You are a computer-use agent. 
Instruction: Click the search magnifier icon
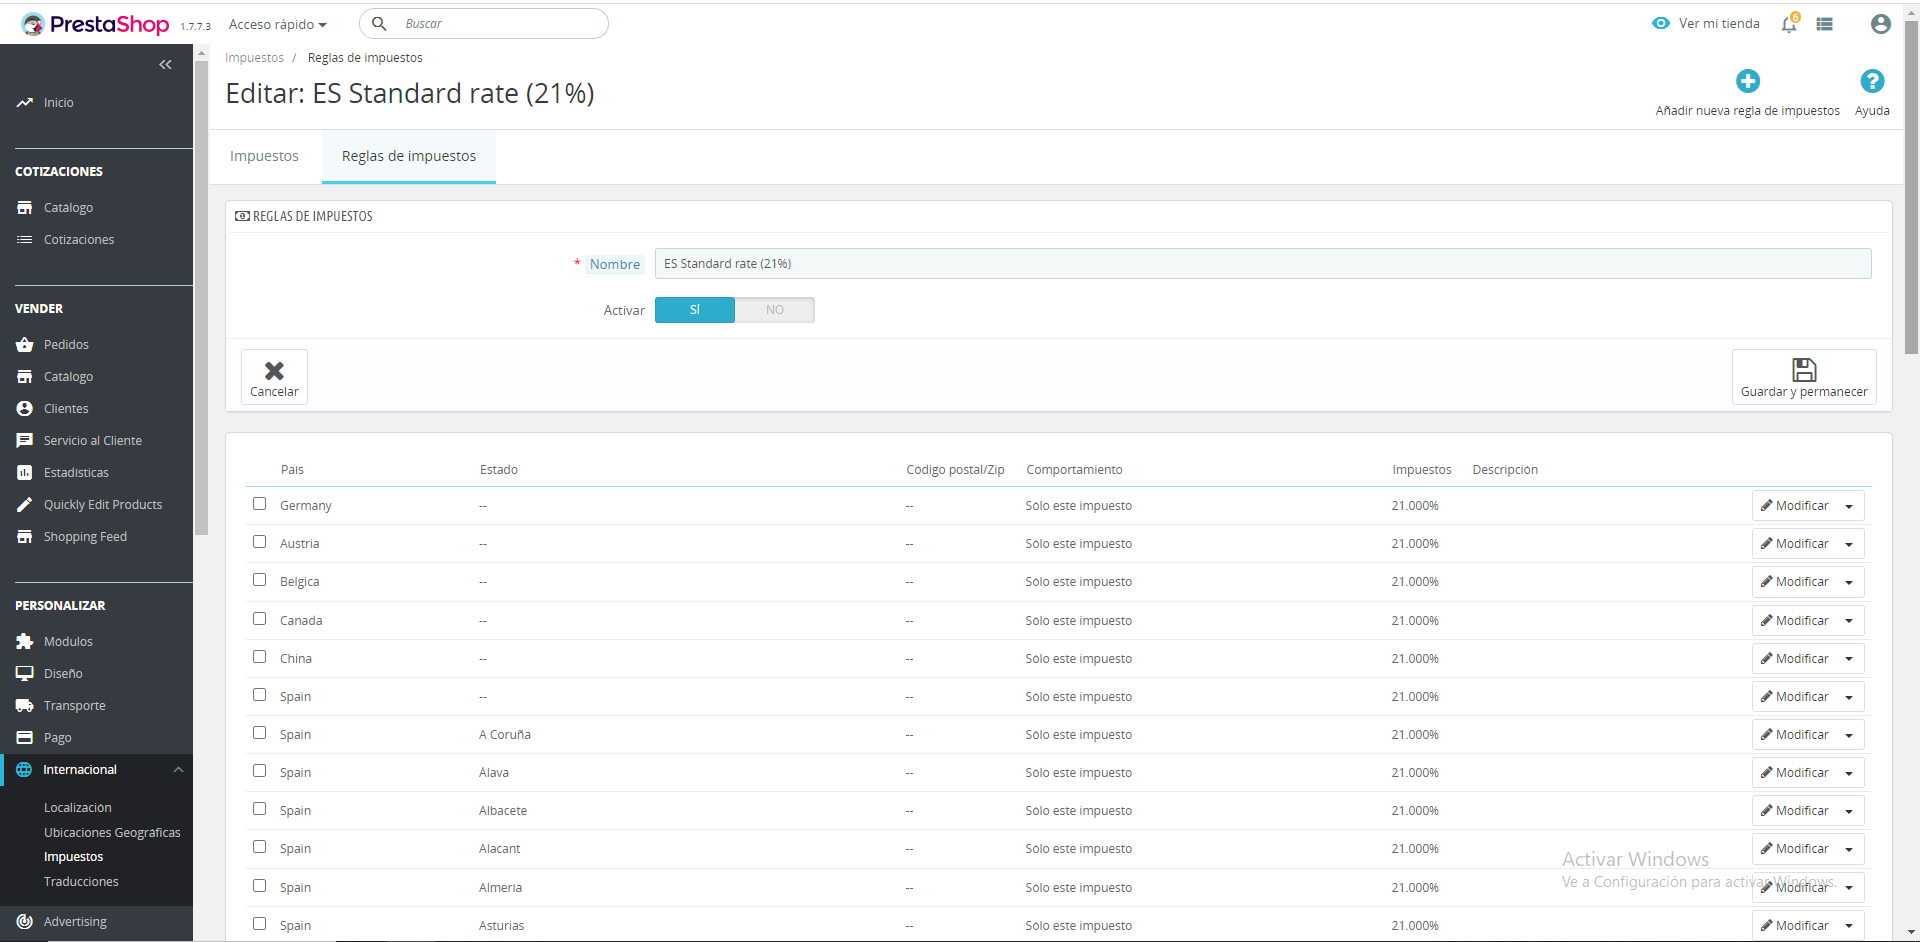click(379, 24)
